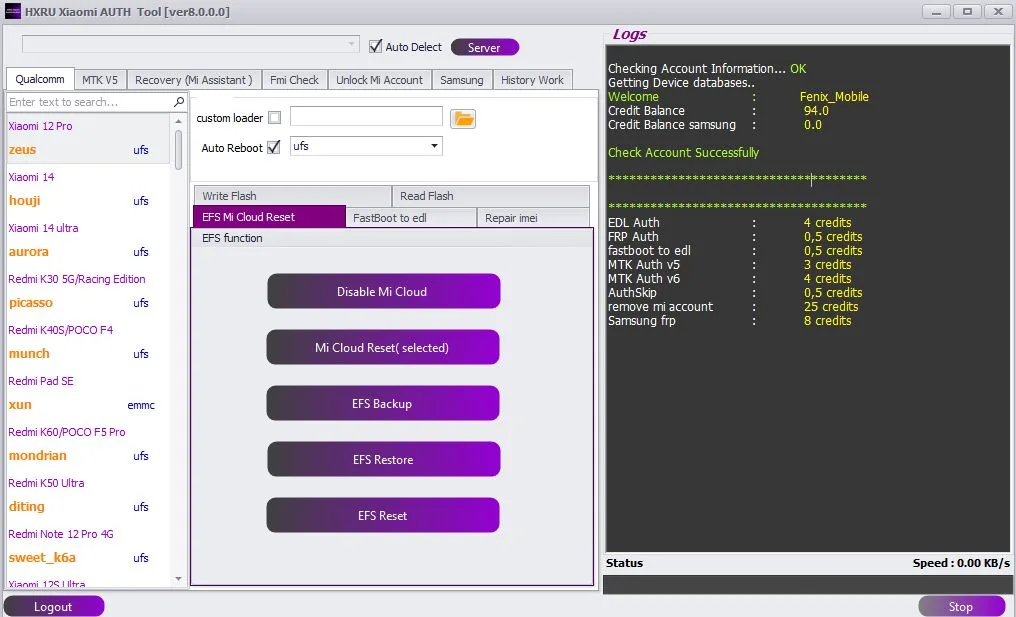This screenshot has width=1016, height=617.
Task: Select the EFS Mi Cloud Reset tab
Action: coord(269,216)
